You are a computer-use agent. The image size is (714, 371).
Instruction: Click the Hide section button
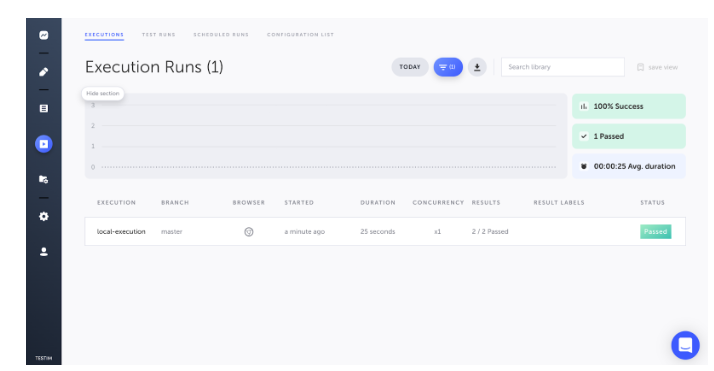pyautogui.click(x=103, y=93)
